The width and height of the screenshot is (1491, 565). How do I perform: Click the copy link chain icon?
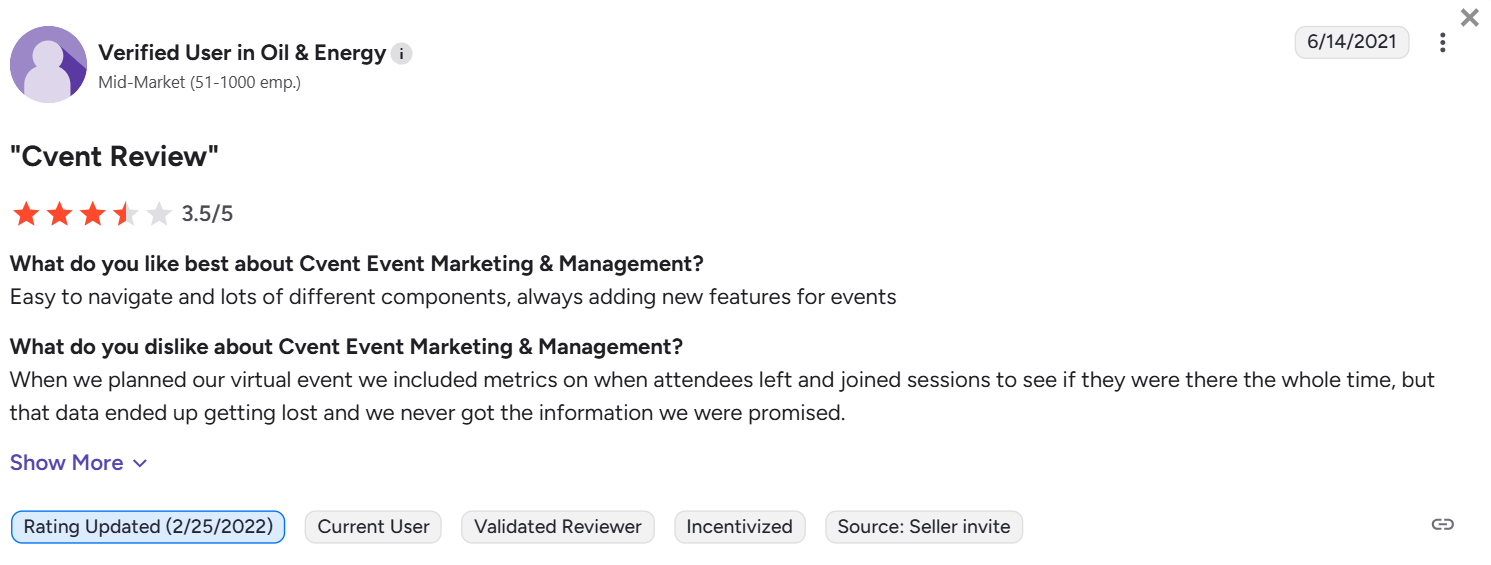[1442, 525]
